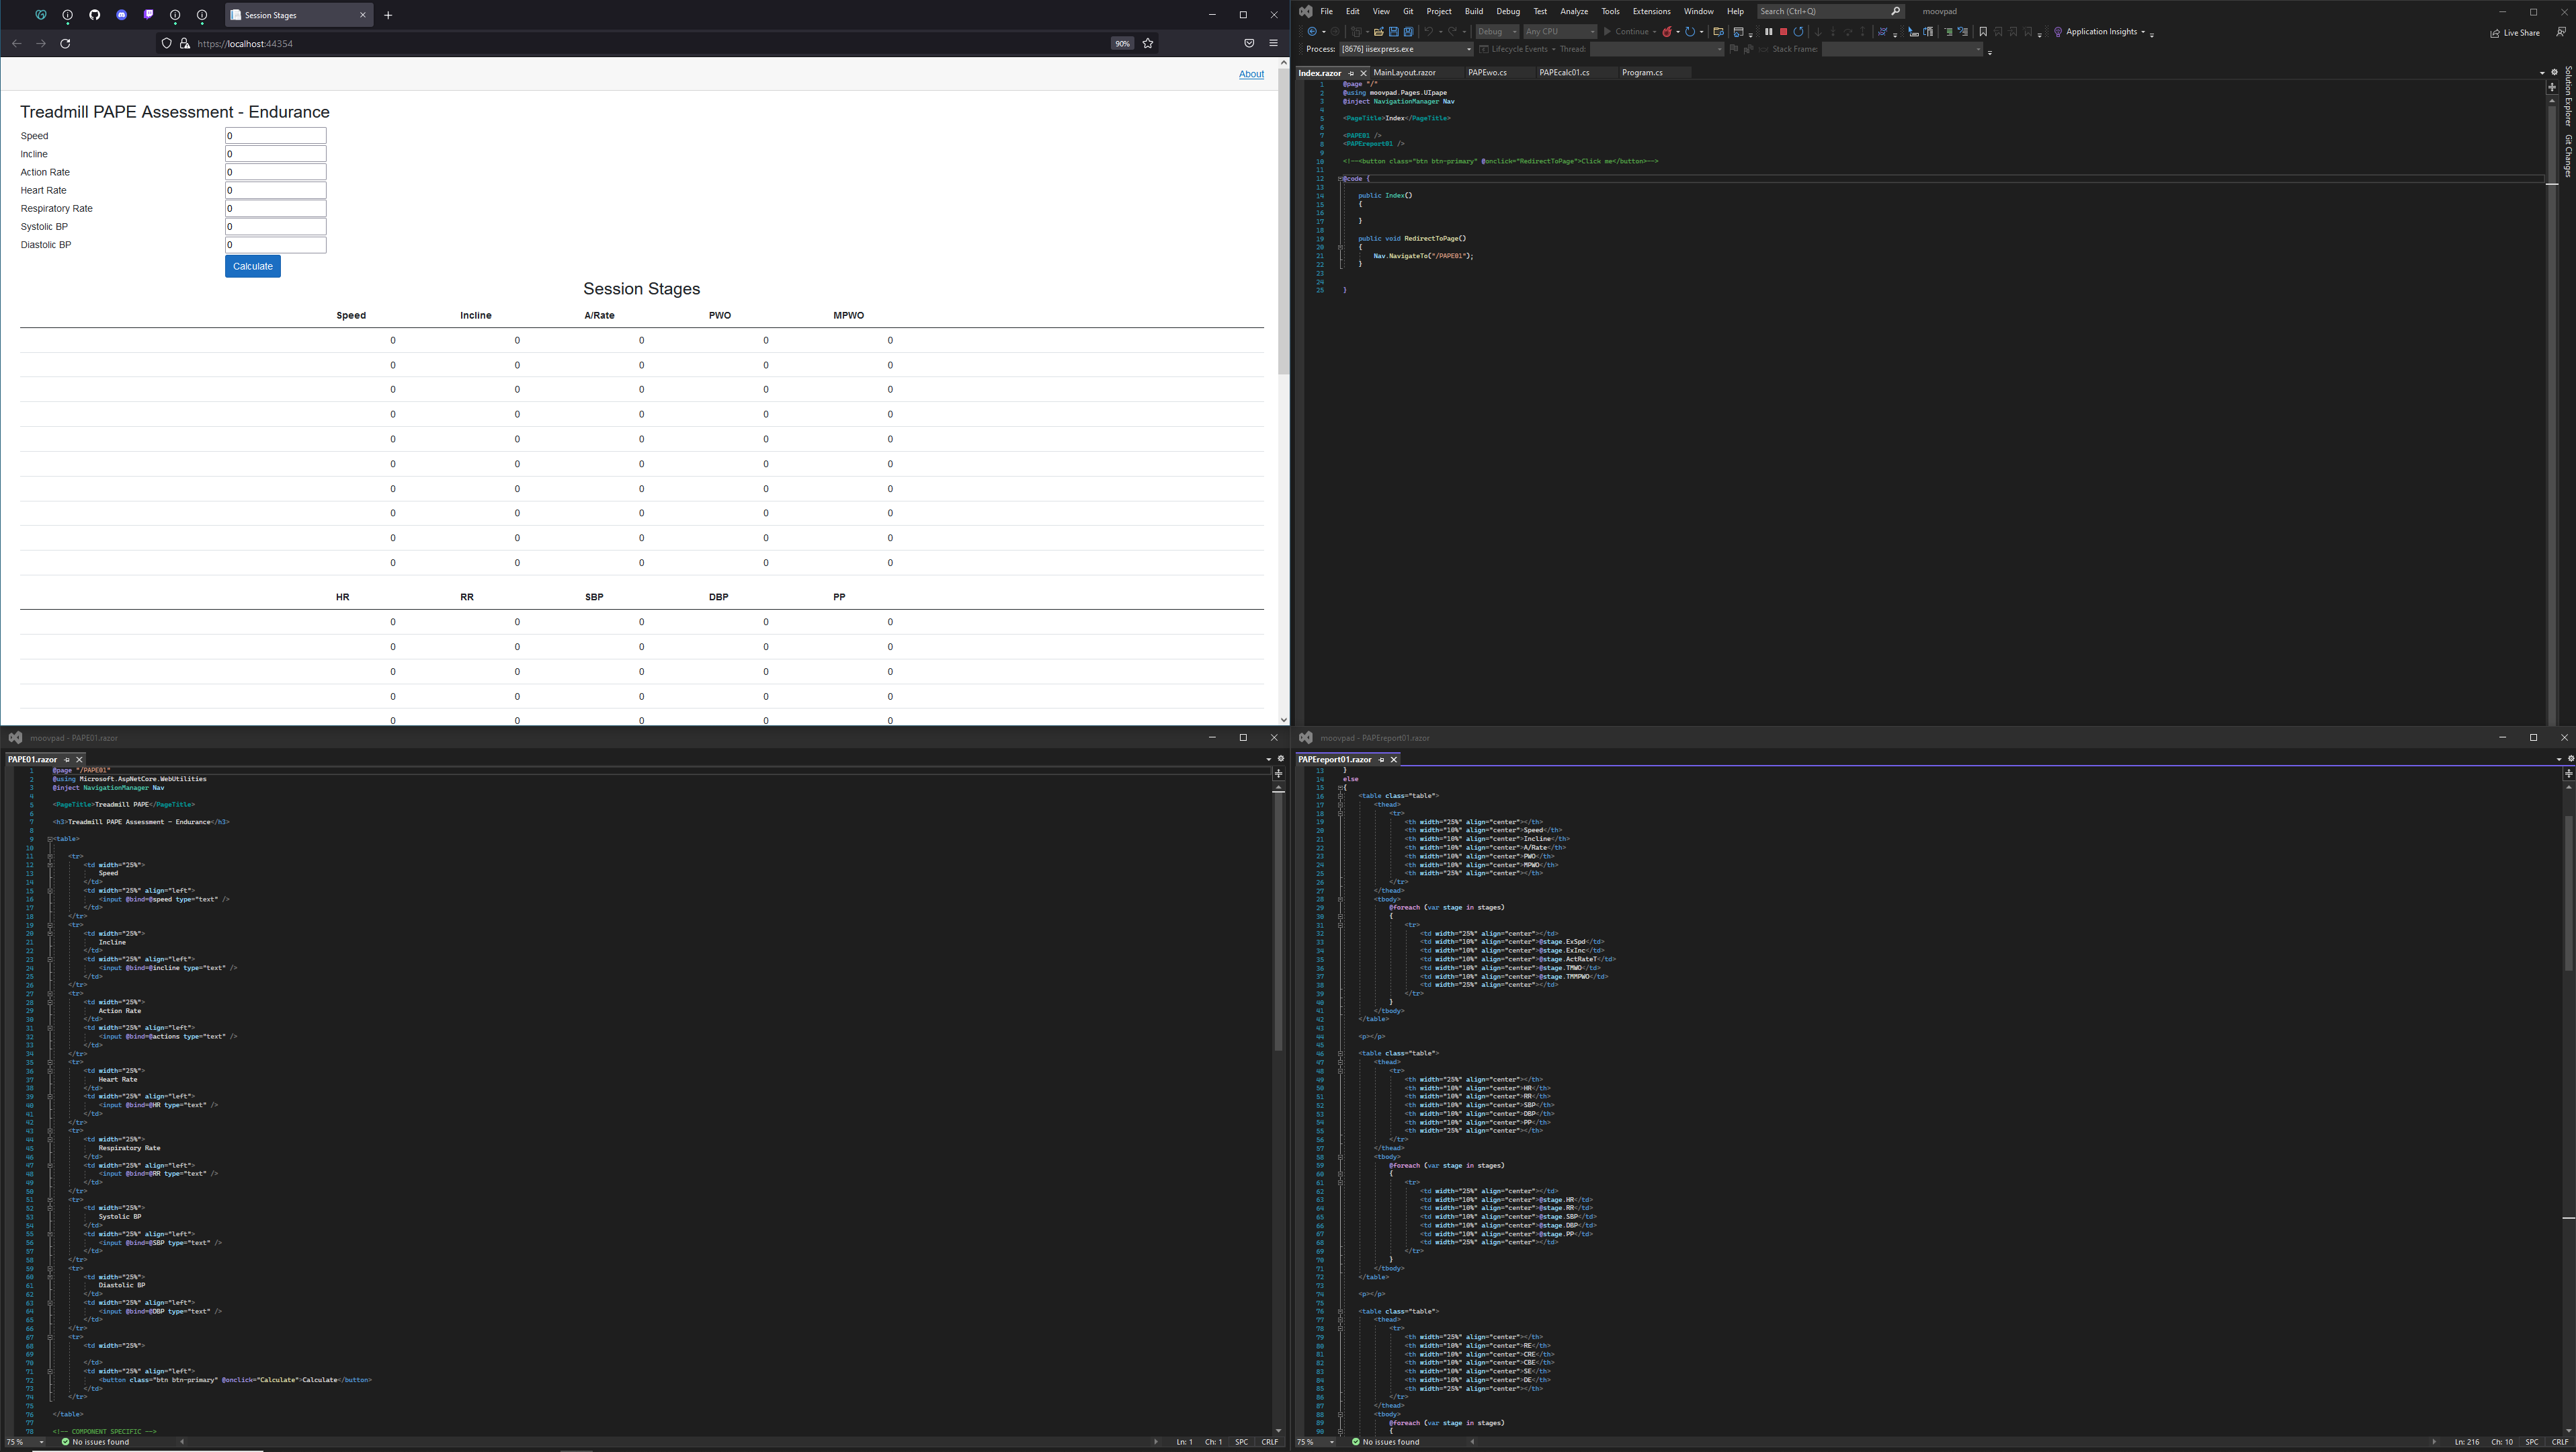Screen dimensions: 2576x1452
Task: Open Solution Explorer side panel
Action: coord(2567,96)
